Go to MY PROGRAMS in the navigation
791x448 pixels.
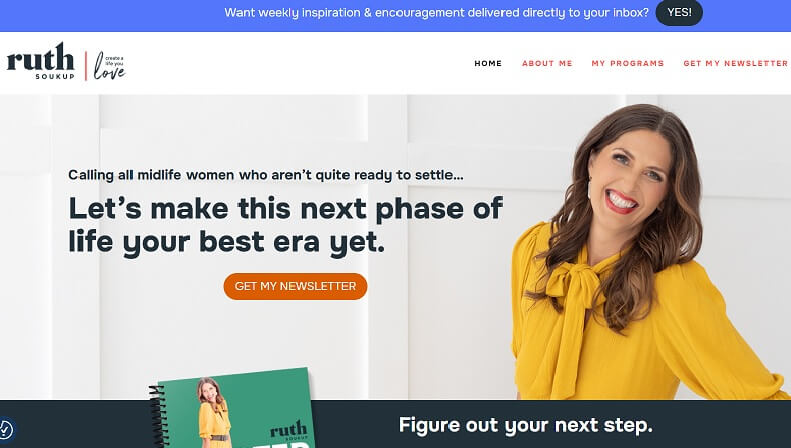[628, 64]
